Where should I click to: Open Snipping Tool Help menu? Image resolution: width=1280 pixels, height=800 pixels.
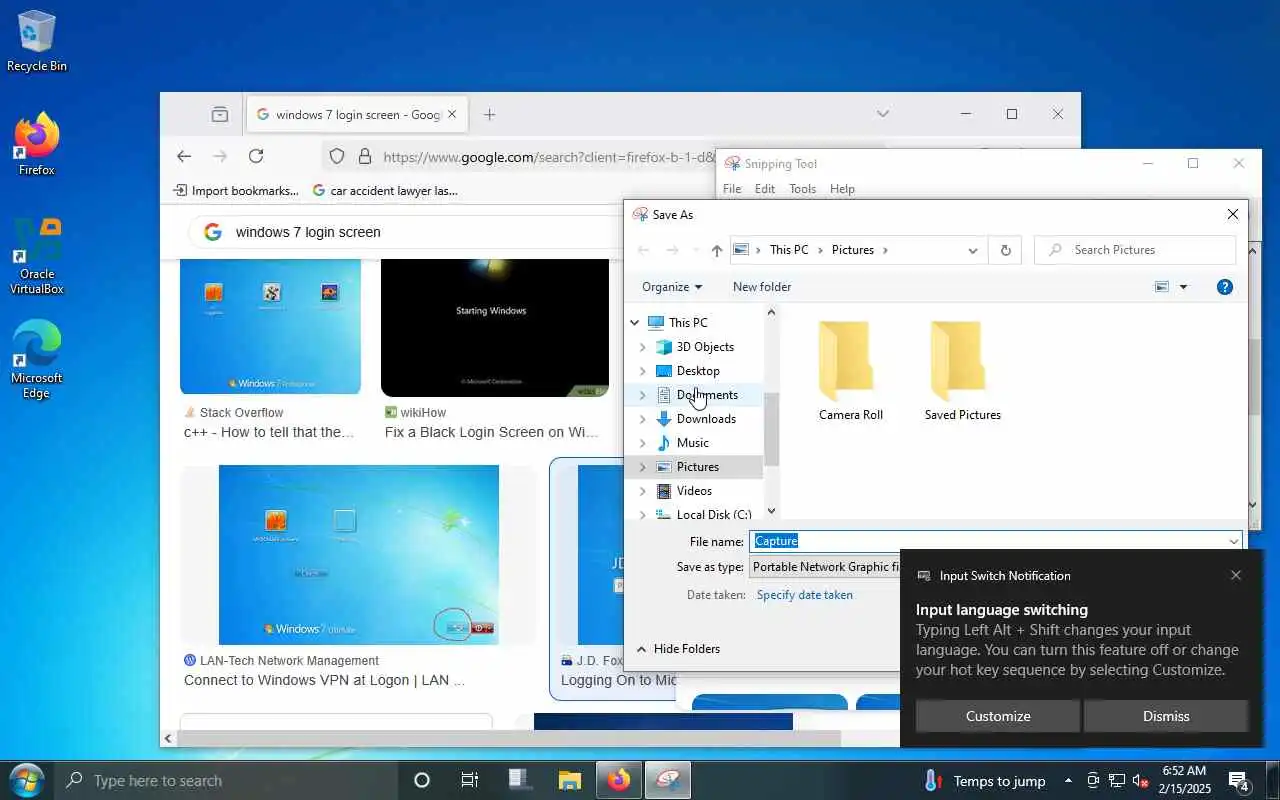(842, 189)
